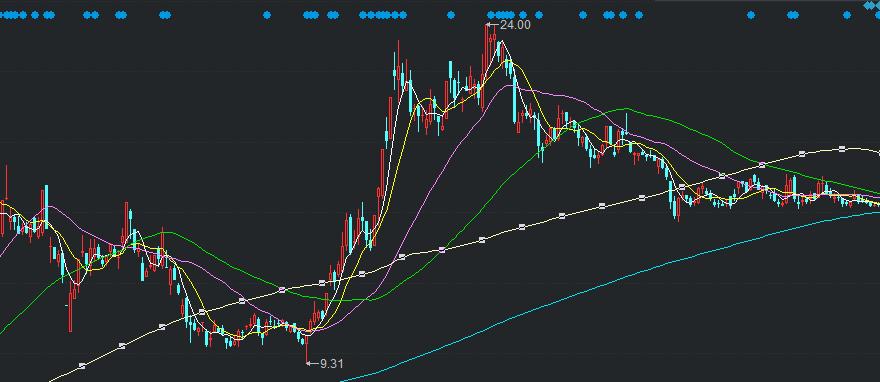Select the first blue dot at top-left edge
The image size is (880, 382).
(x=2, y=15)
